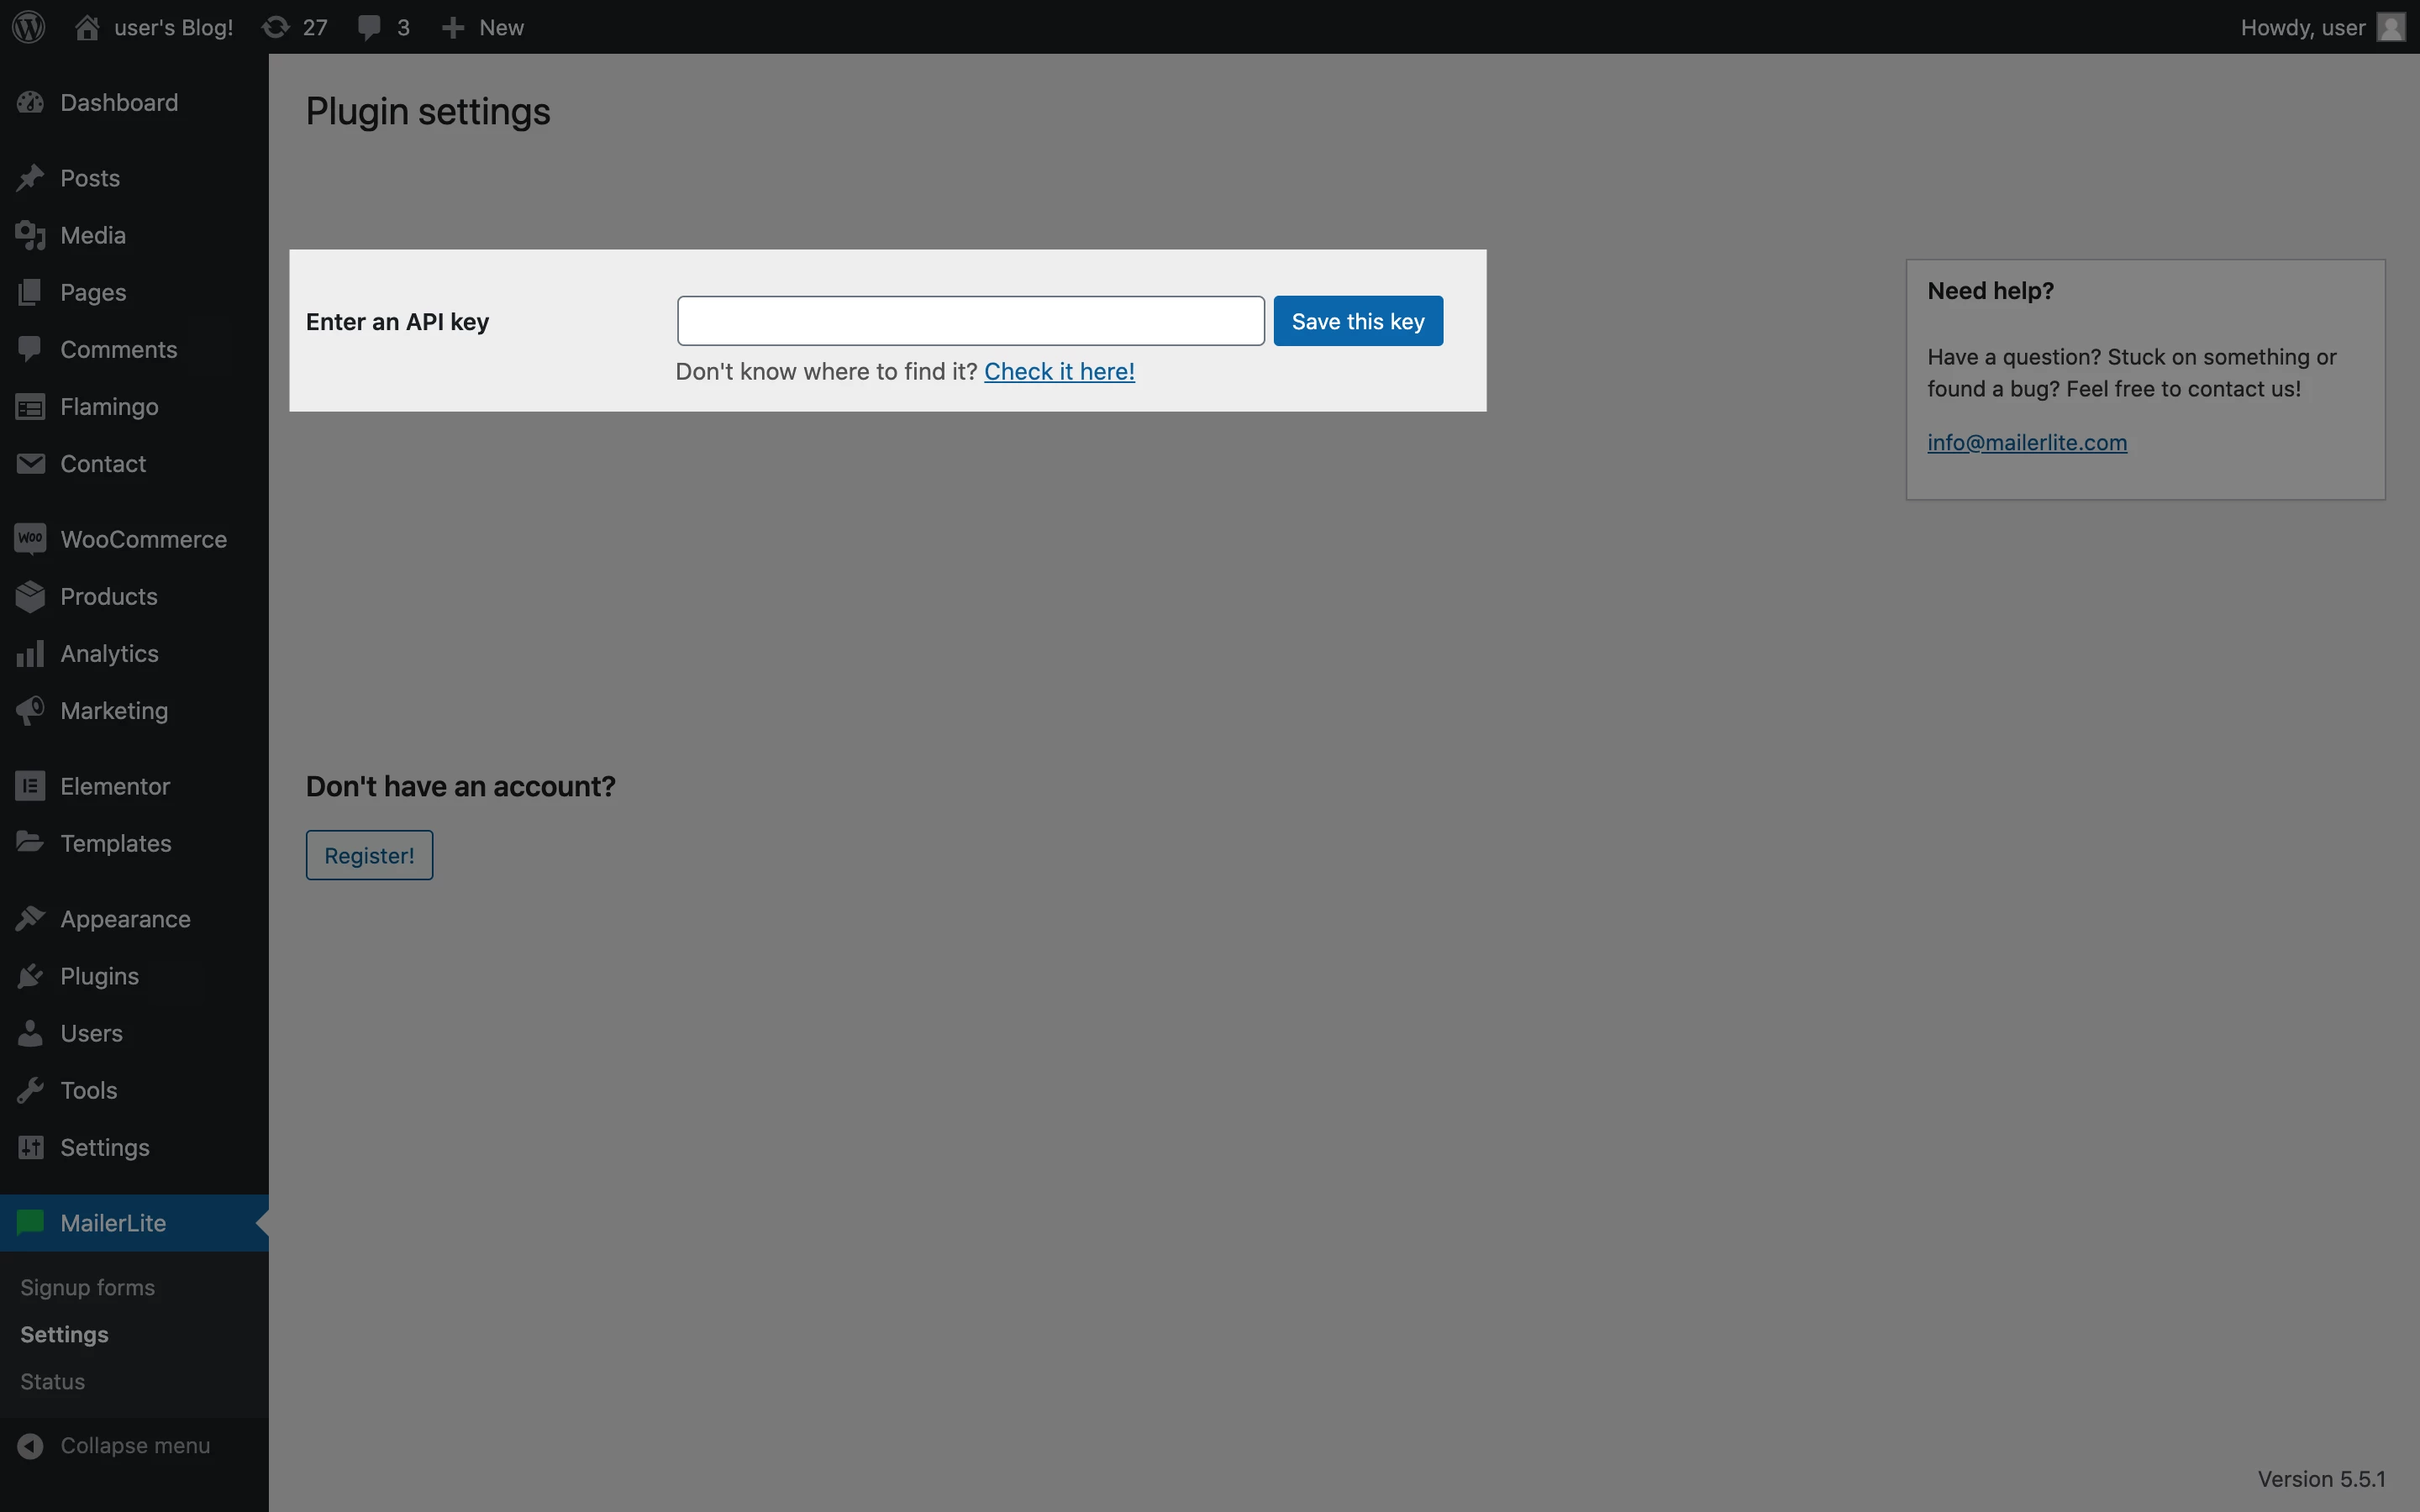
Task: Go to the Dashboard menu item
Action: coord(118,102)
